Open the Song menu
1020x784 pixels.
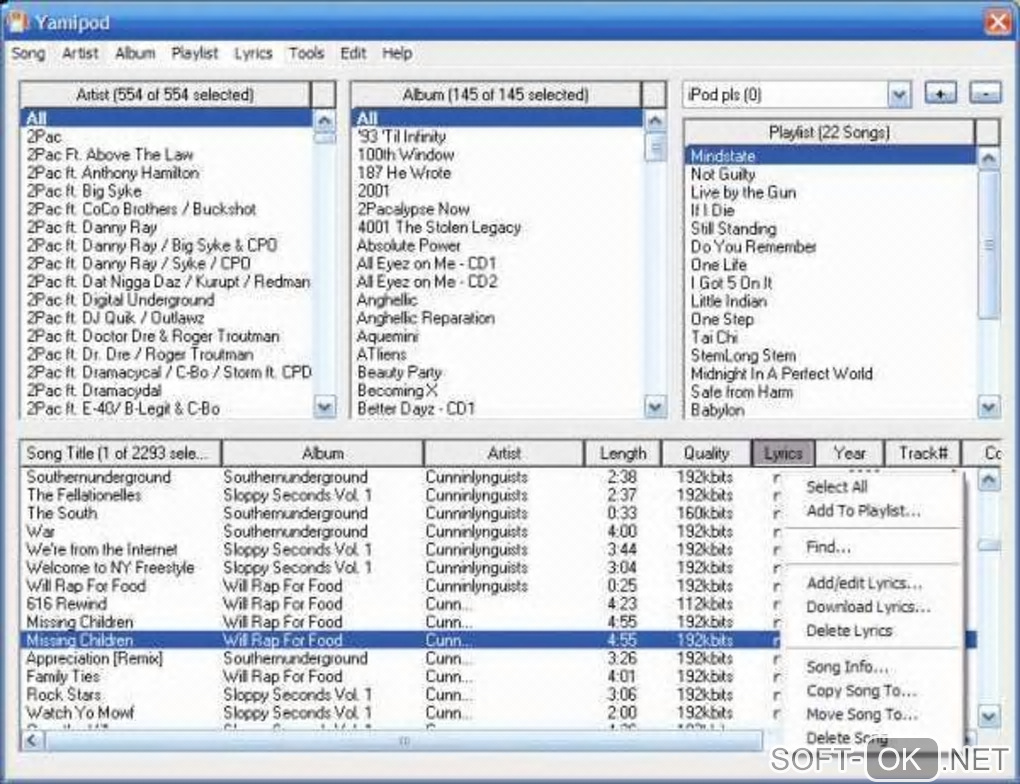pyautogui.click(x=28, y=53)
